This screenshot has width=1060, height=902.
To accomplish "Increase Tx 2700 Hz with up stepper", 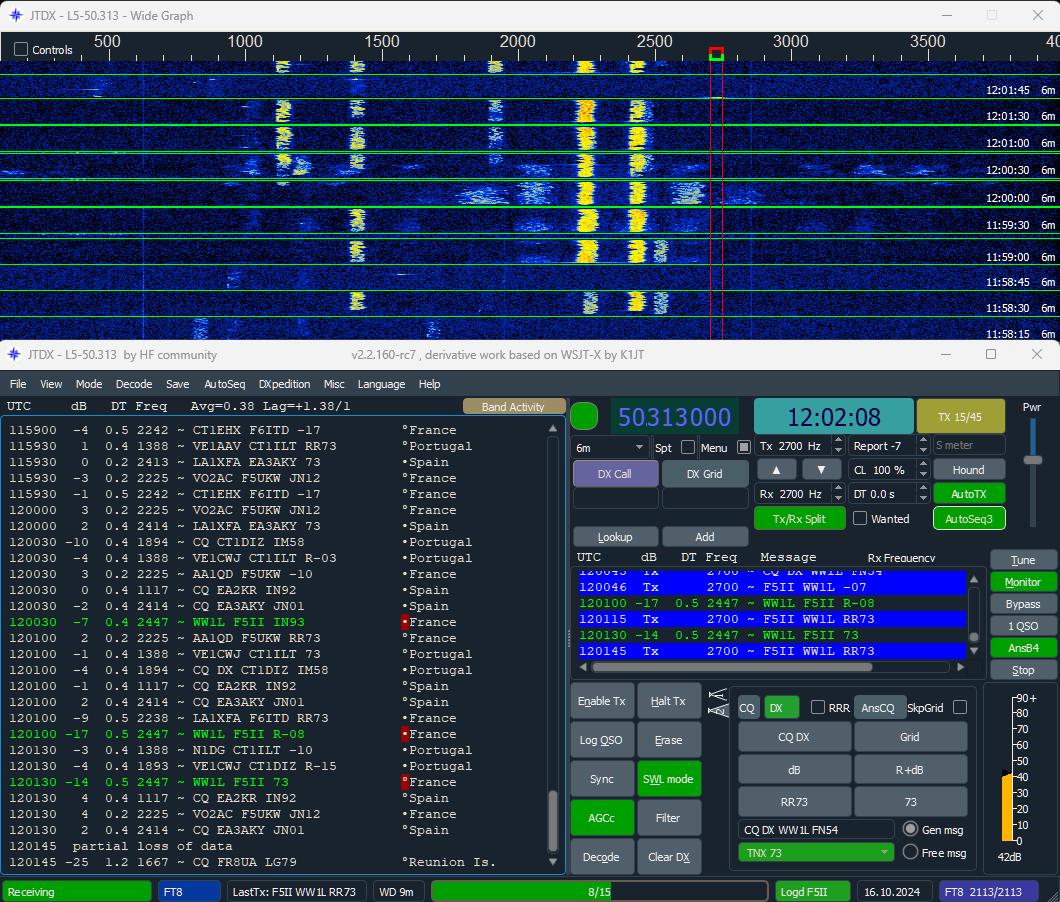I will click(838, 441).
